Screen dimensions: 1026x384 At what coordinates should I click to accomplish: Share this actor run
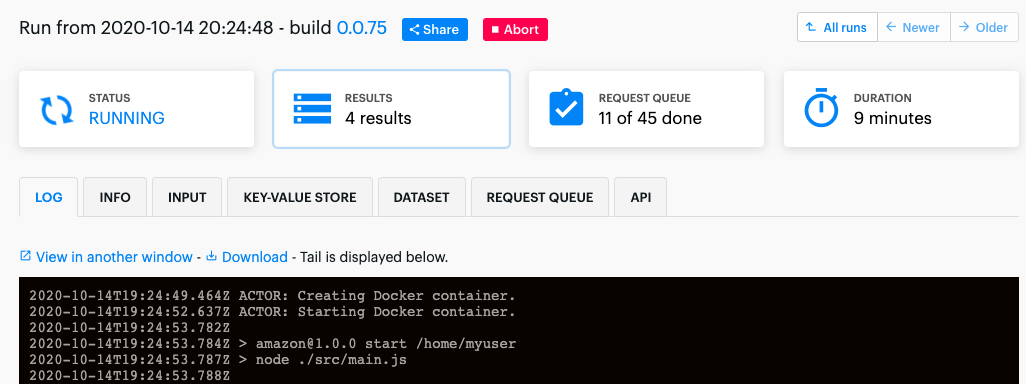click(434, 29)
